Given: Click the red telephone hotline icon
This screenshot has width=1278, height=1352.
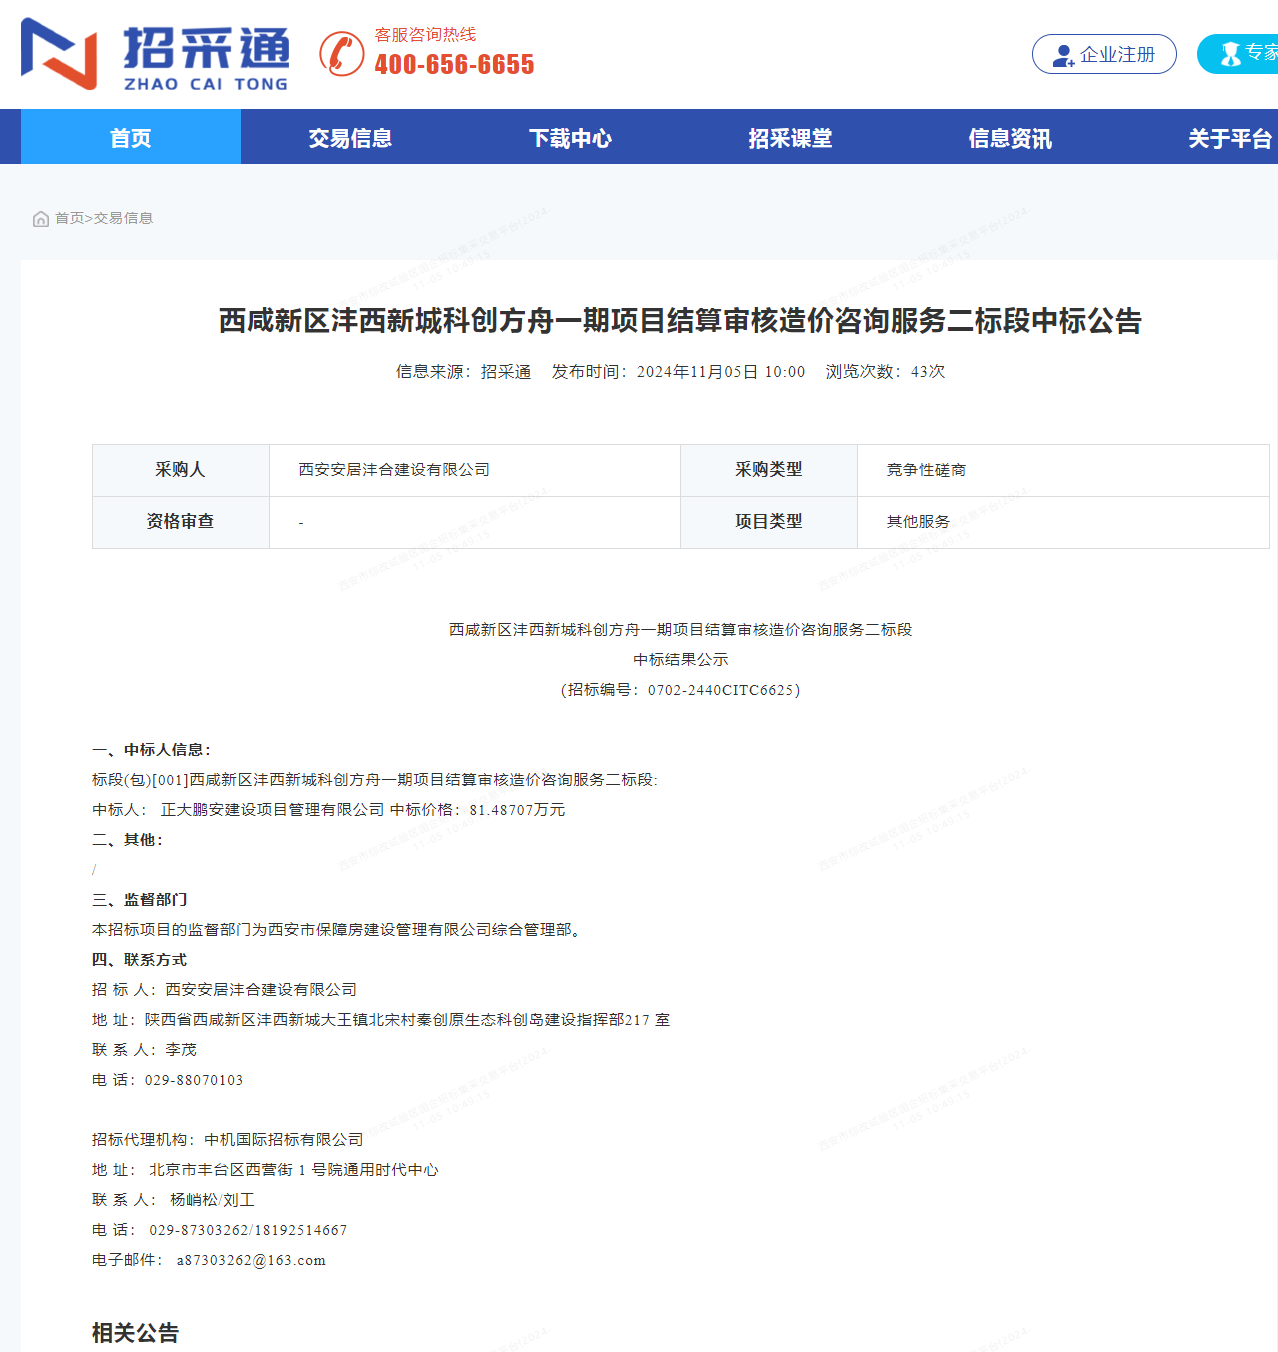Looking at the screenshot, I should (x=342, y=54).
